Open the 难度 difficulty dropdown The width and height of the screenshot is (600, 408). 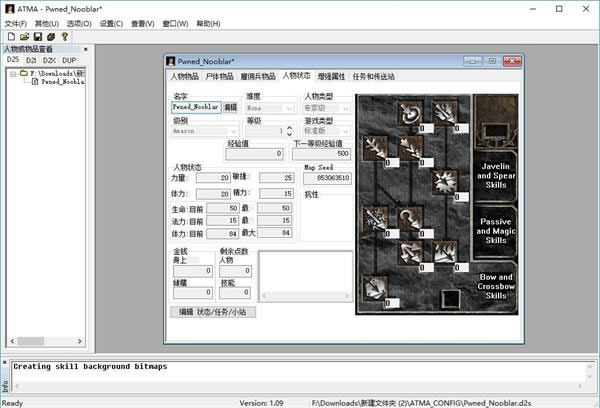click(270, 108)
